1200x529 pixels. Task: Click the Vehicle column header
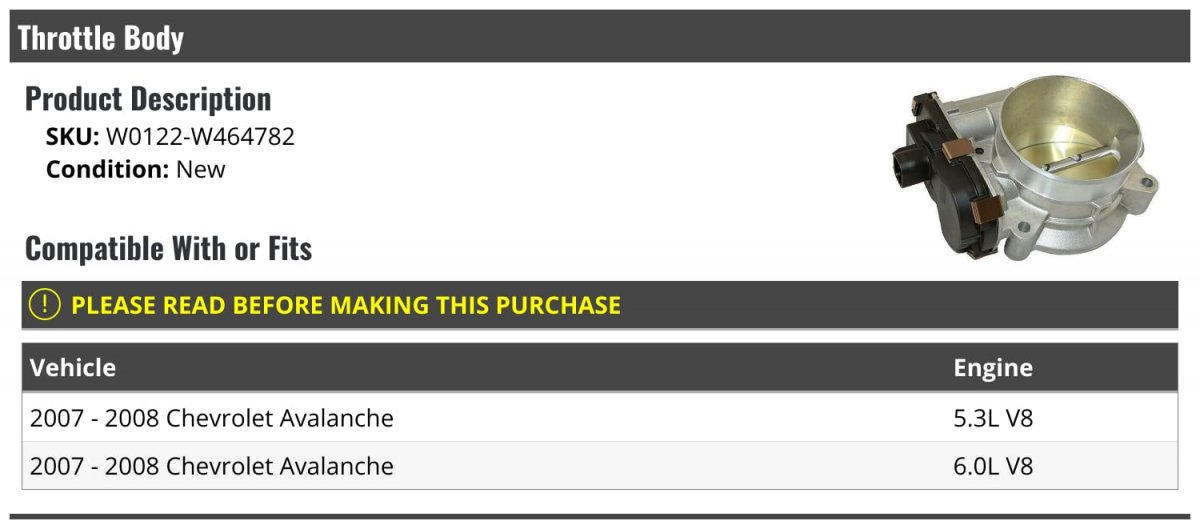pos(73,368)
